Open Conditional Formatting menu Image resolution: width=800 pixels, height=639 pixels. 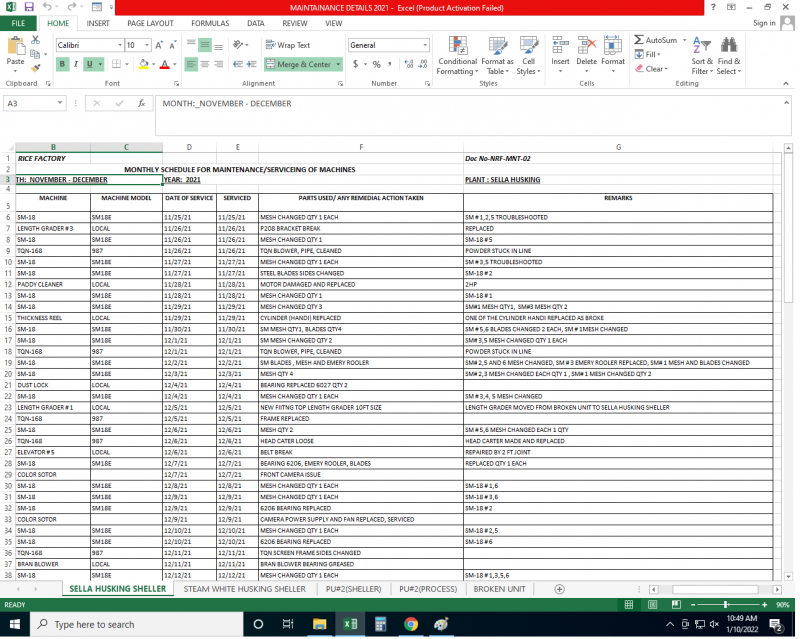[x=457, y=56]
